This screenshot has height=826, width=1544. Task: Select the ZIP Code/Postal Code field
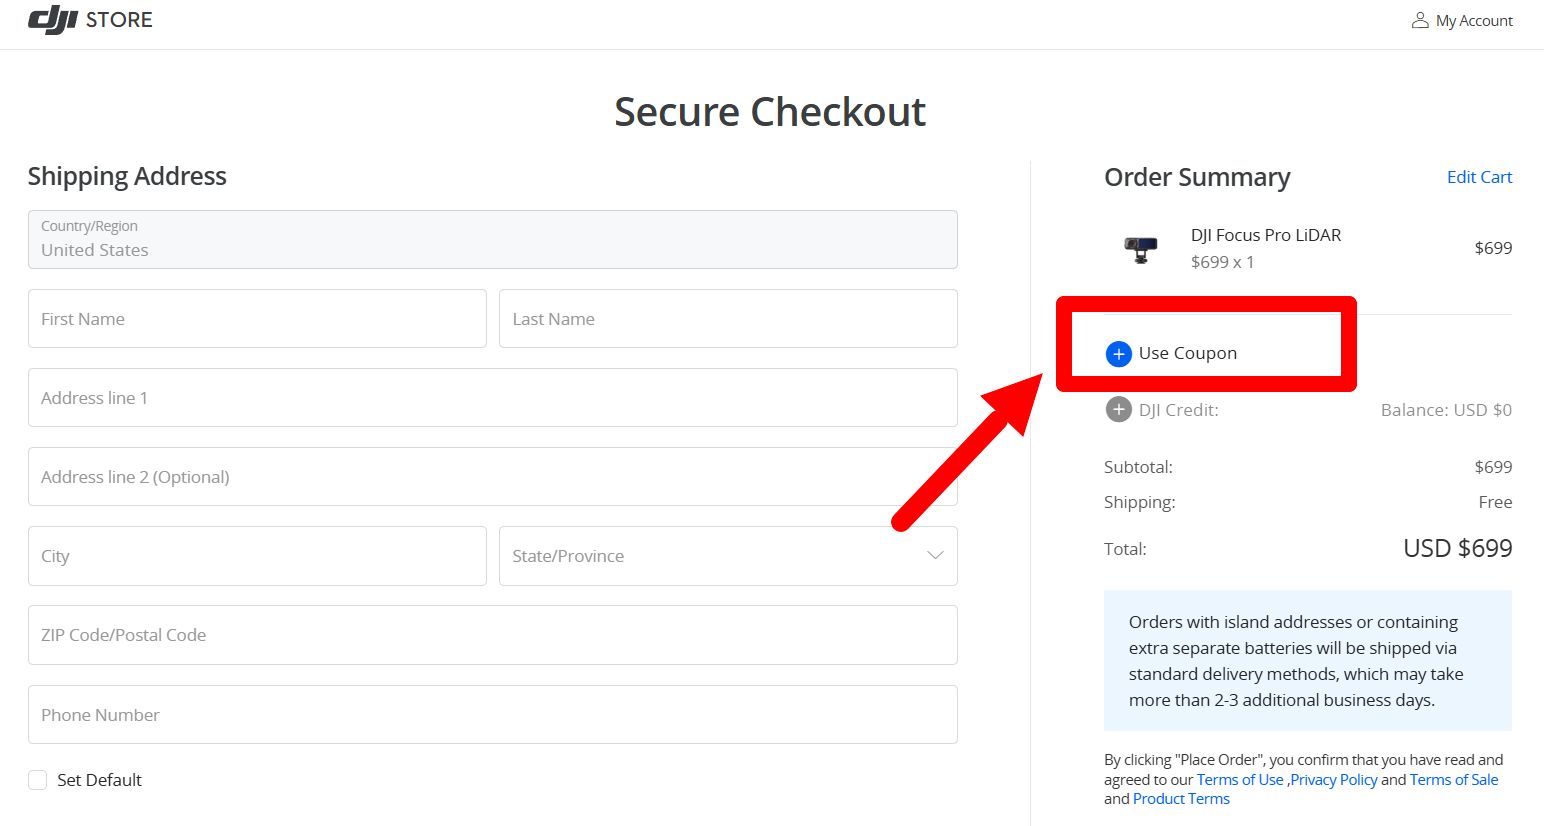pos(493,635)
